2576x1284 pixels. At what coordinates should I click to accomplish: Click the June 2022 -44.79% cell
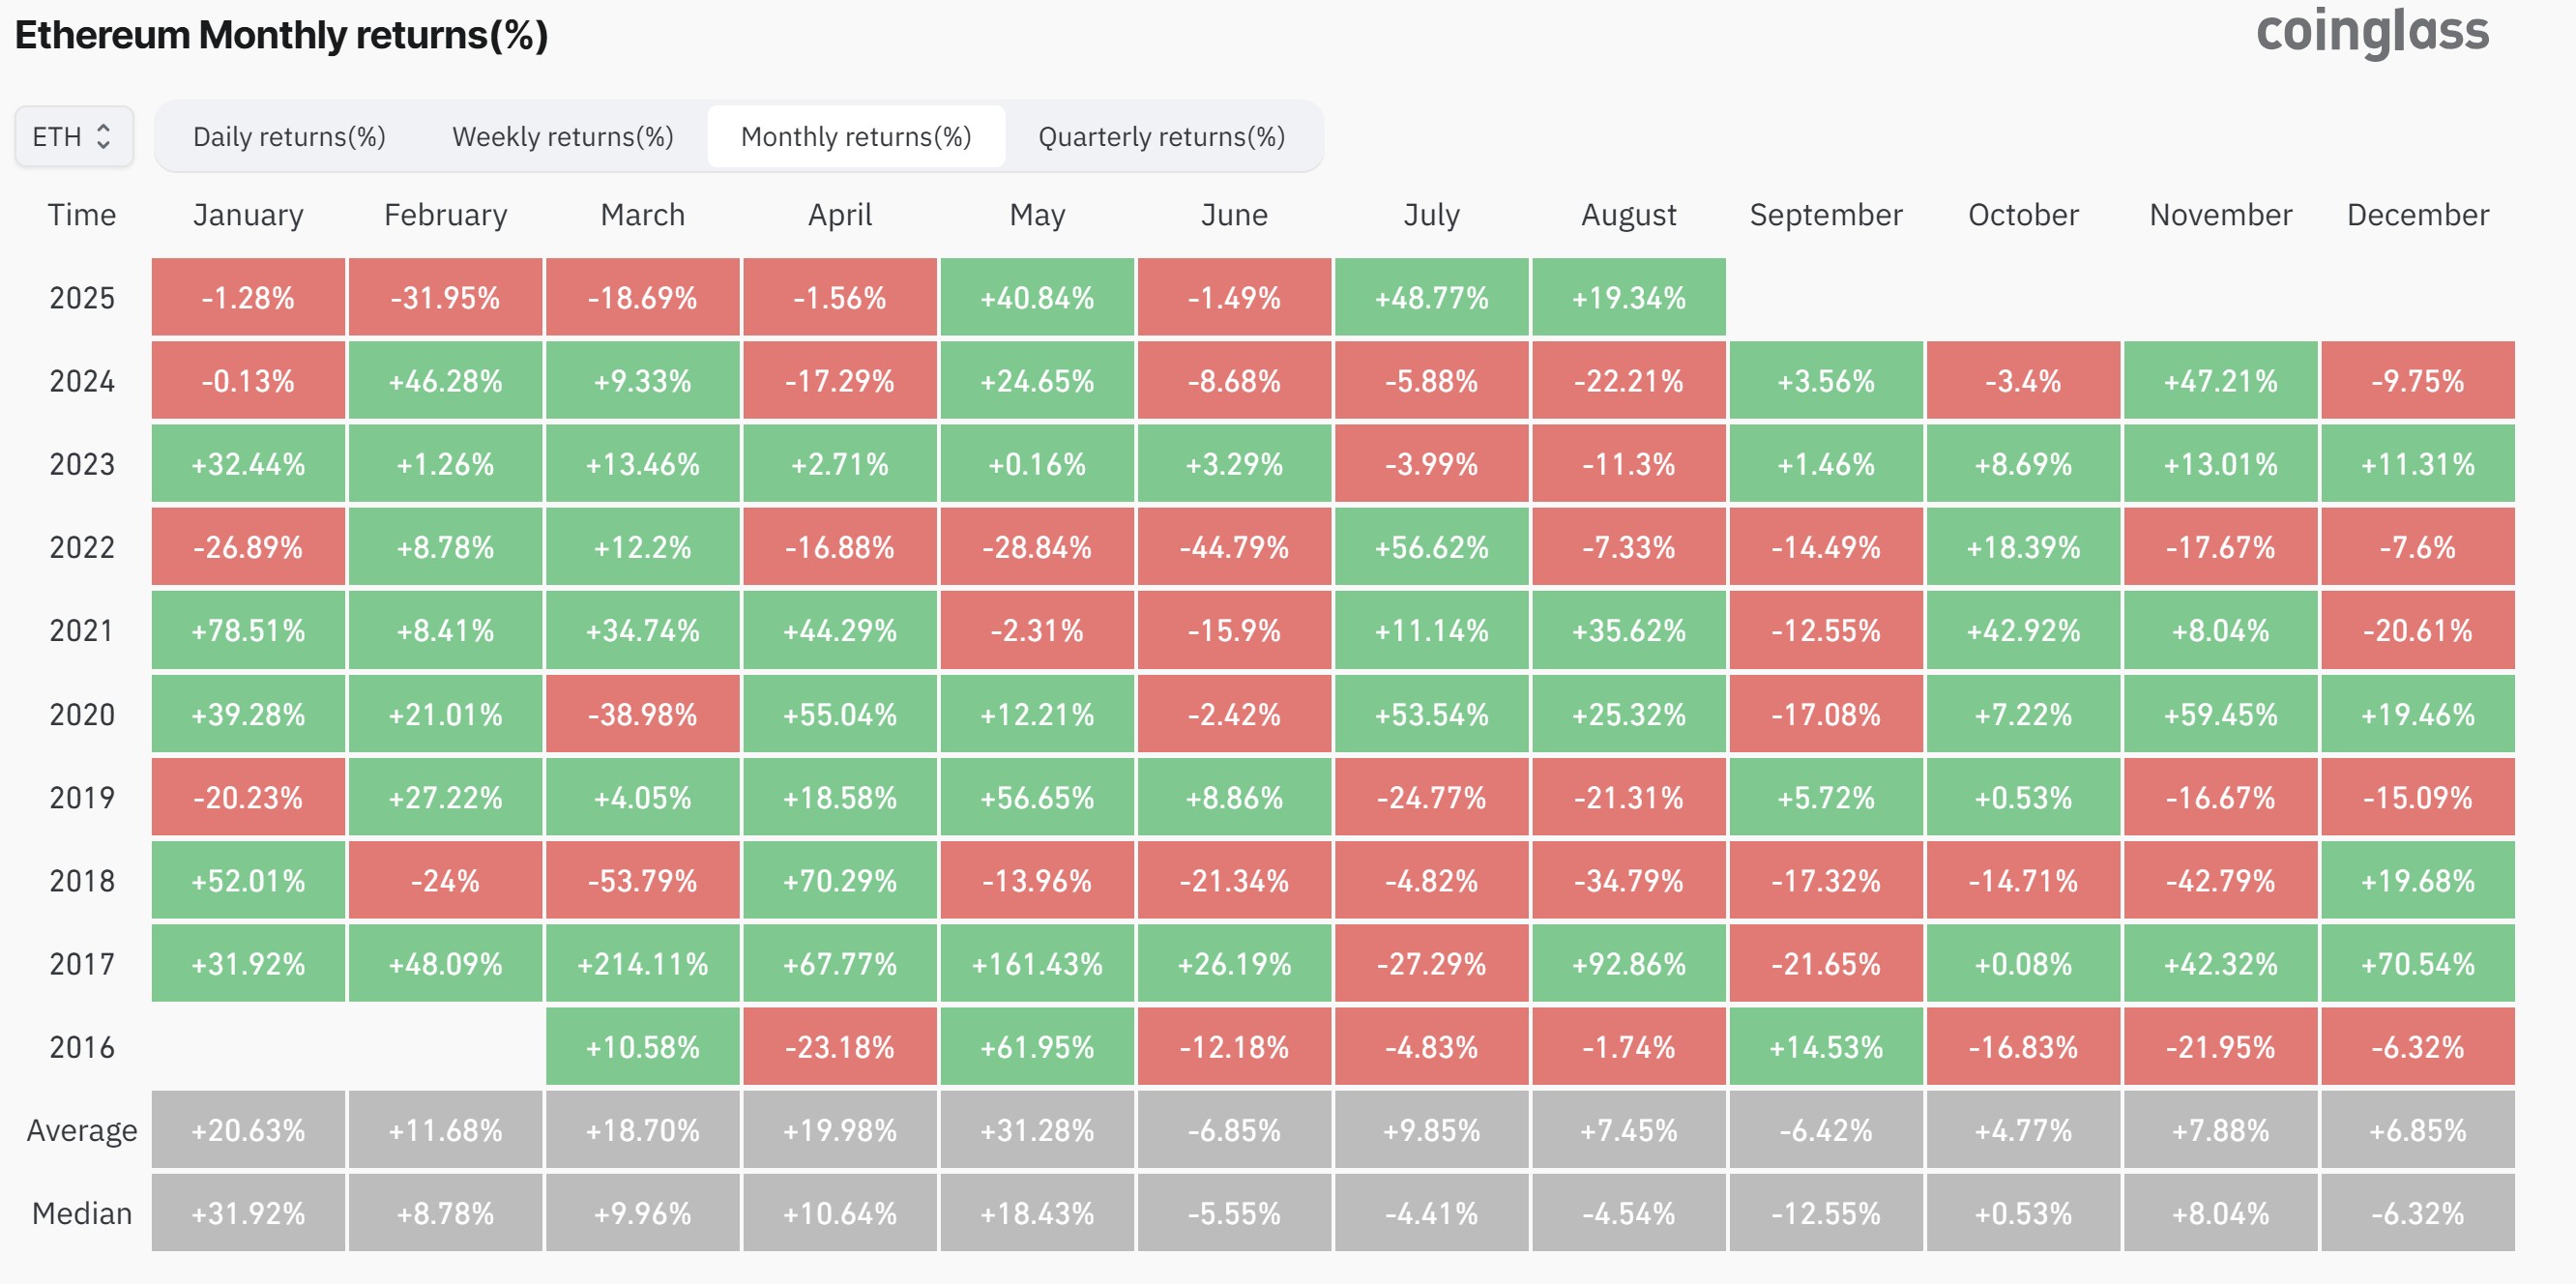point(1234,547)
